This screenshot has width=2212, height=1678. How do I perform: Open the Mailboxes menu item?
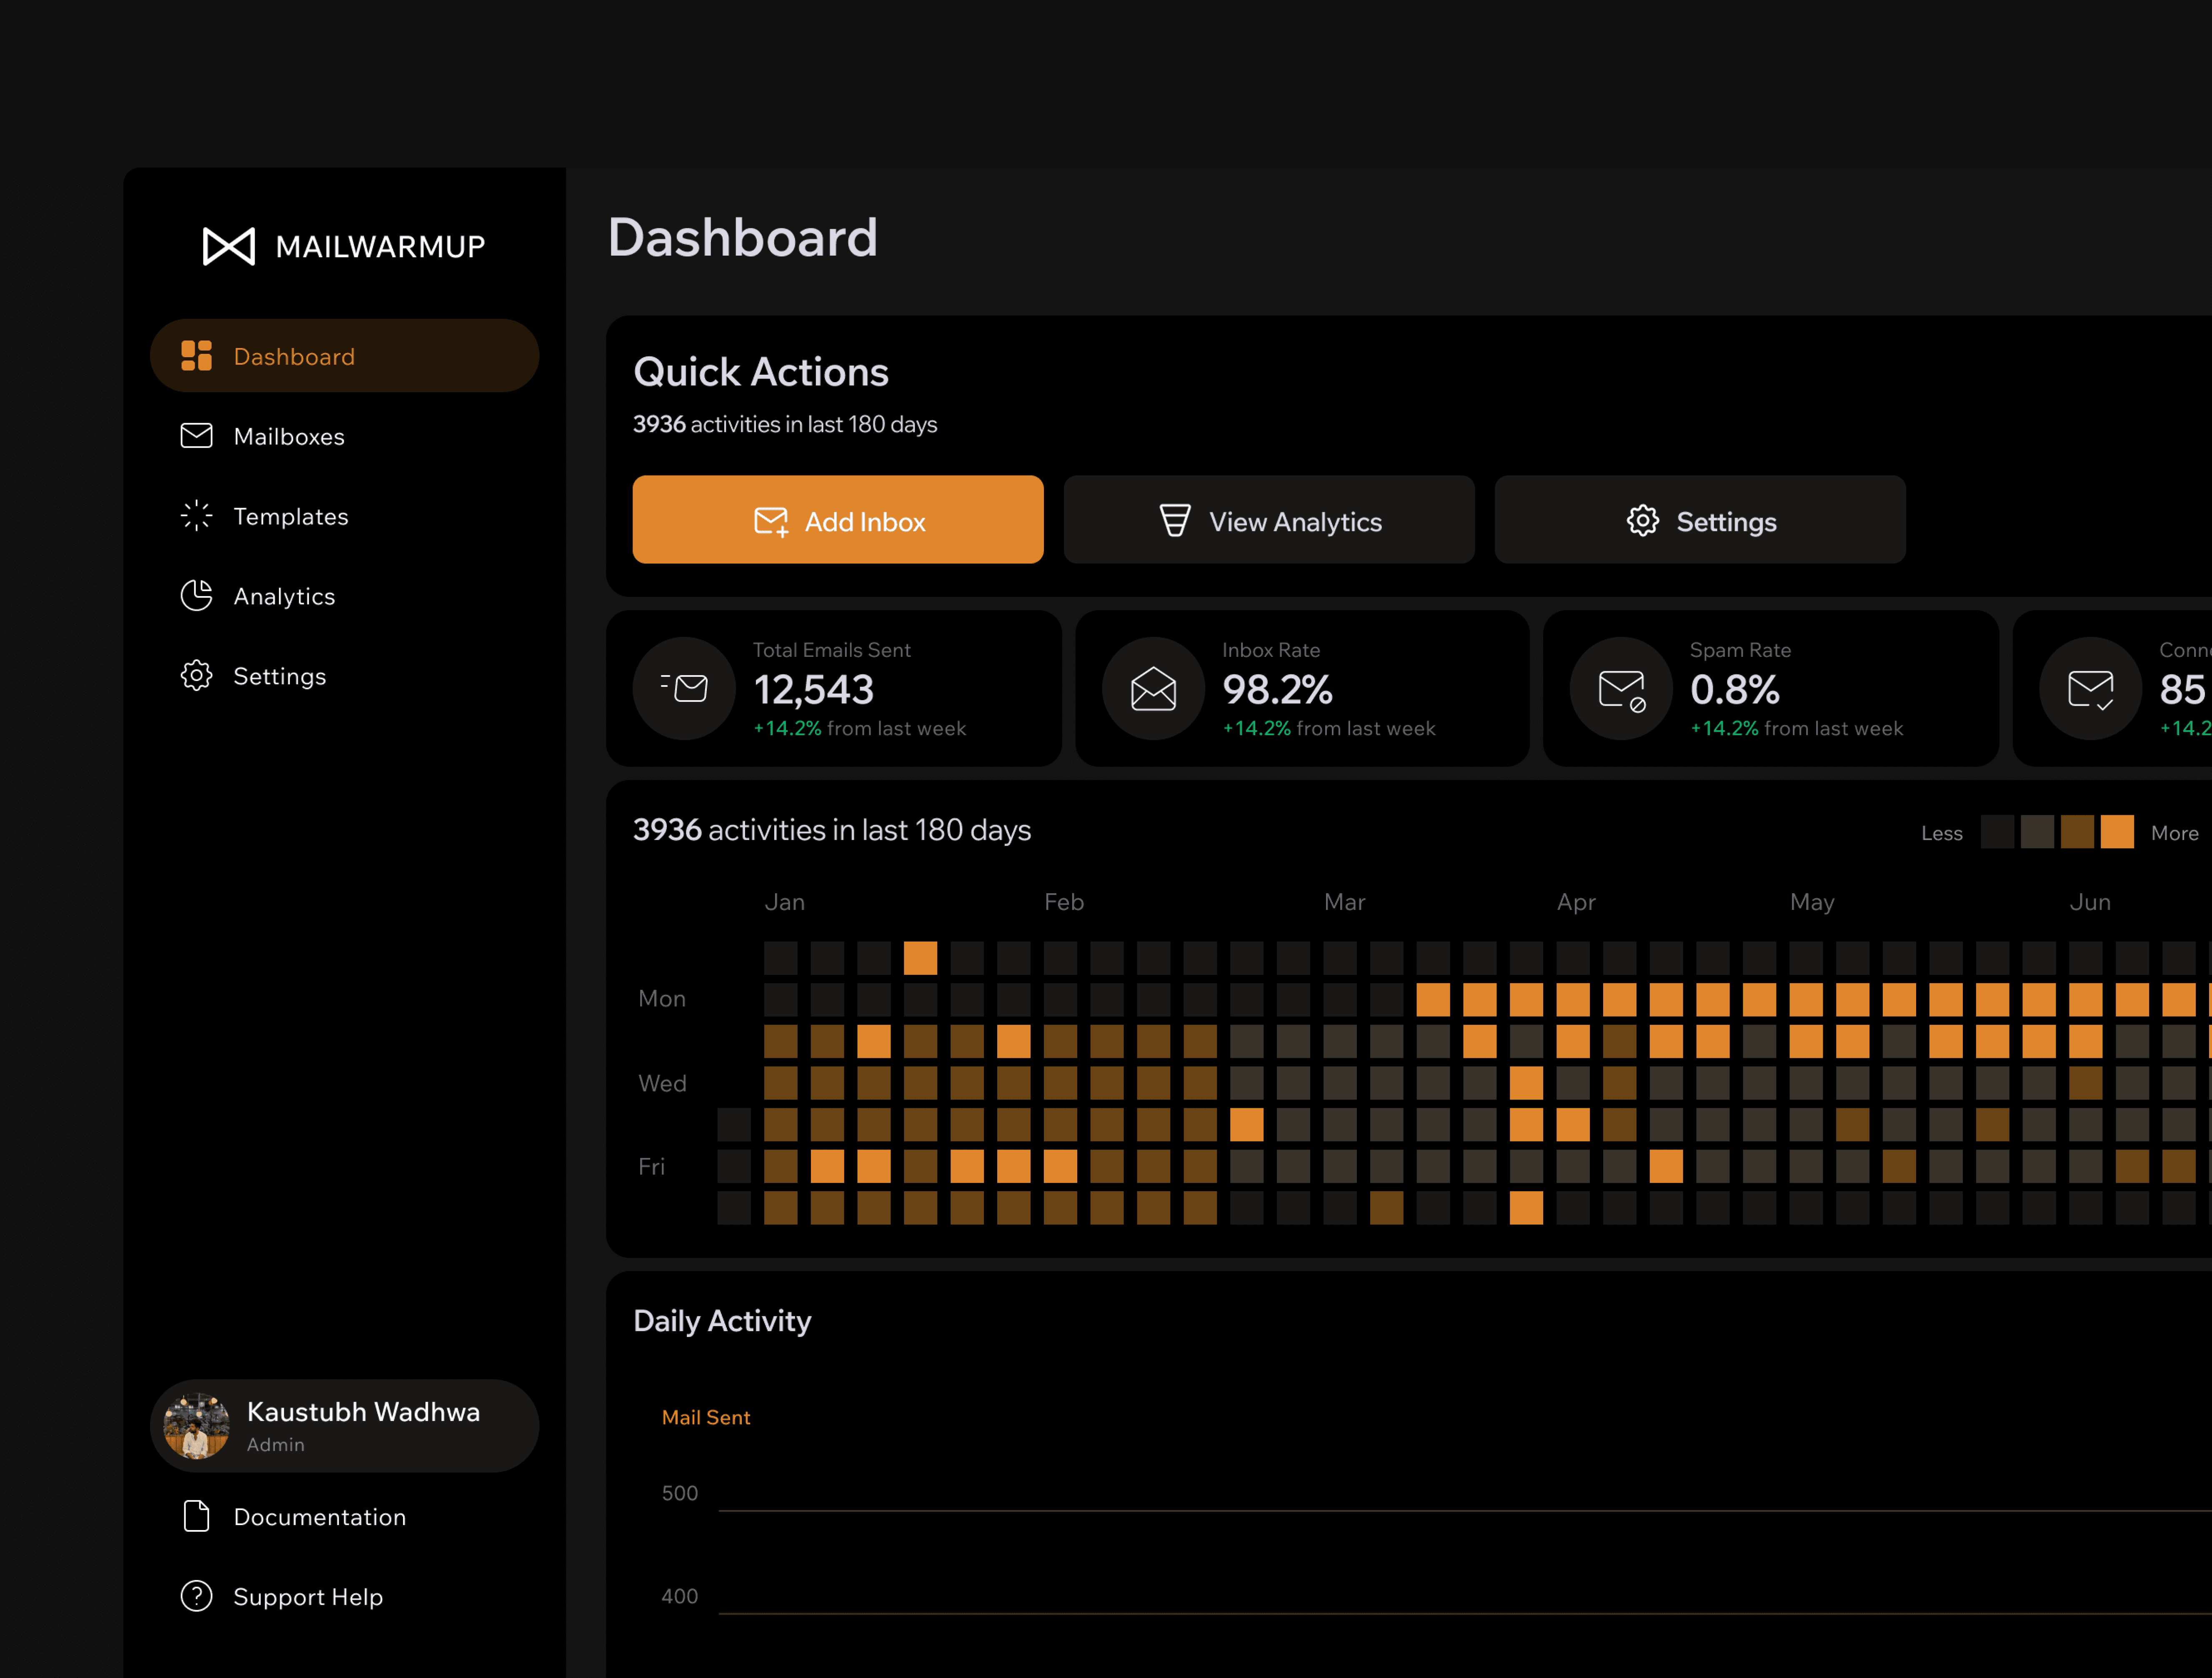[x=288, y=437]
